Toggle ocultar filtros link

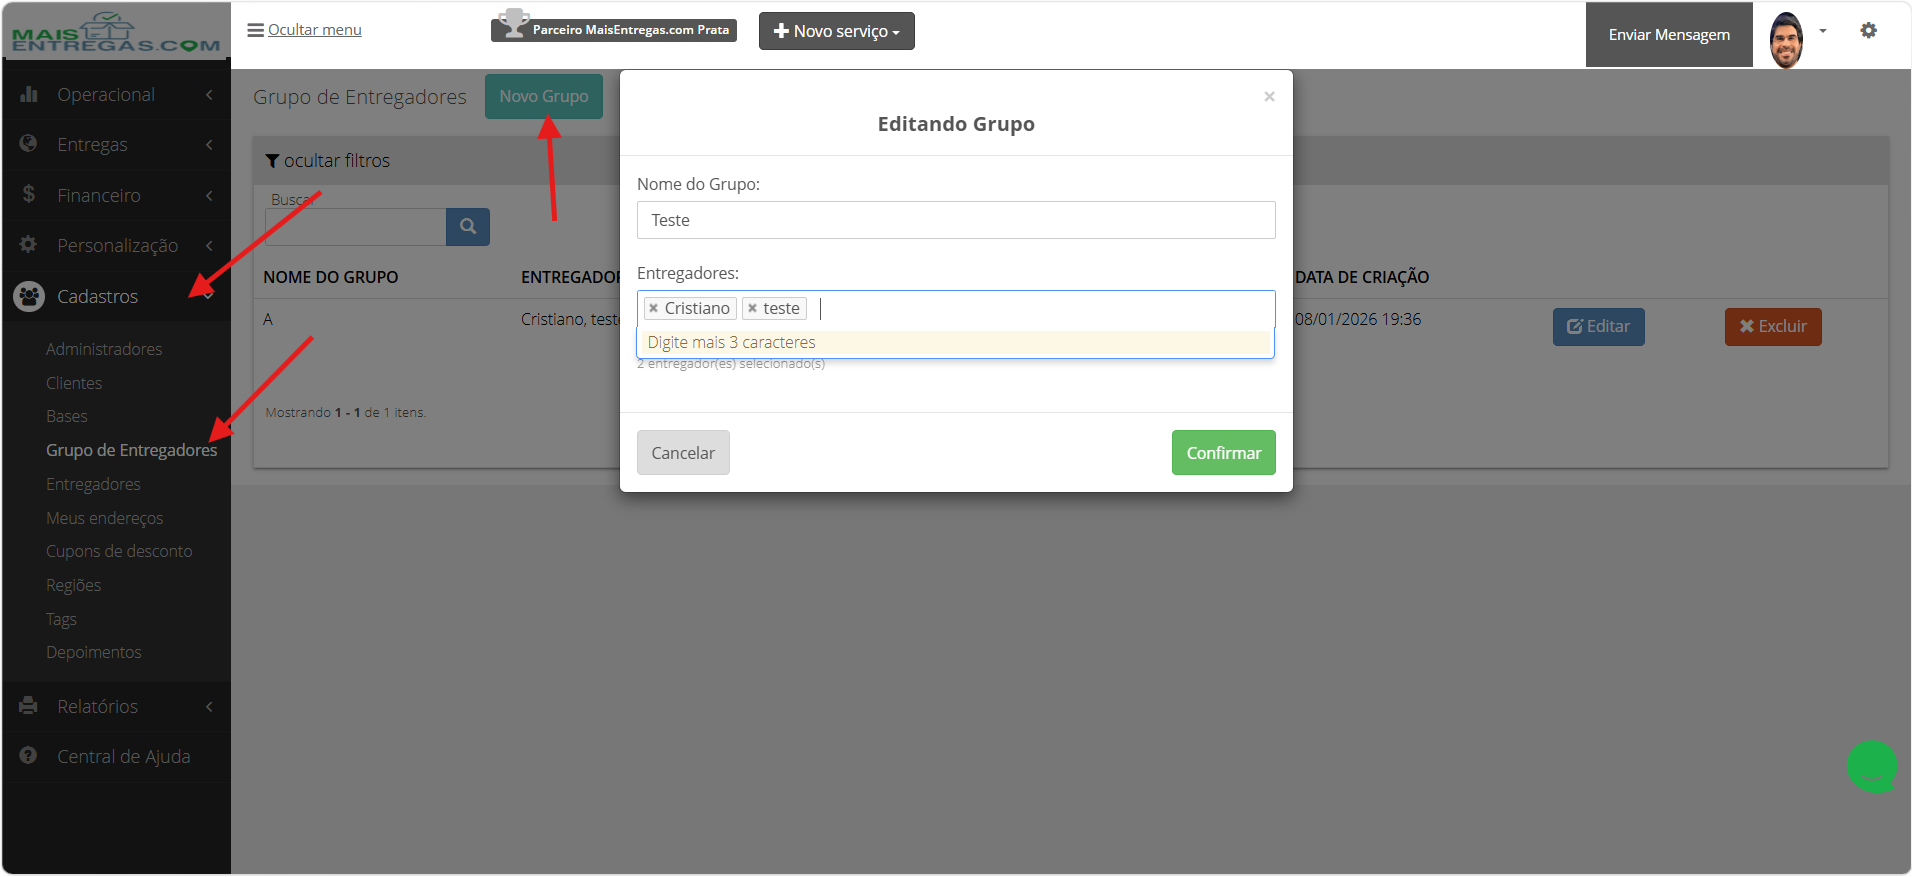(x=327, y=161)
